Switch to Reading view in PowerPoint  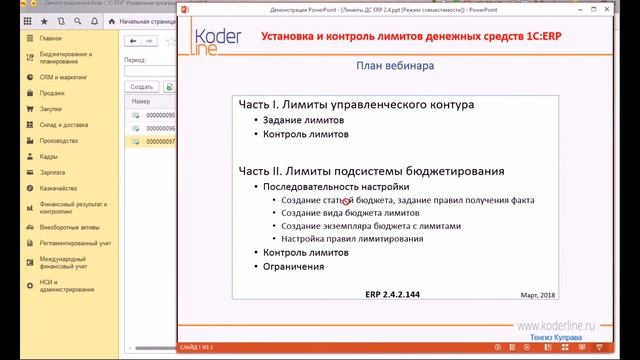point(582,347)
